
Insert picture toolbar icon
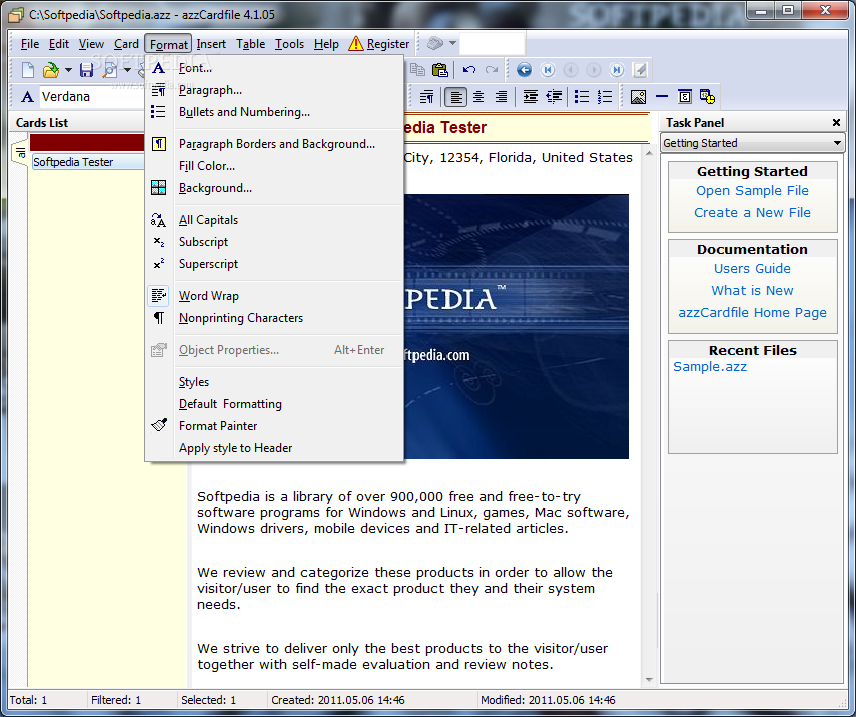(x=638, y=97)
